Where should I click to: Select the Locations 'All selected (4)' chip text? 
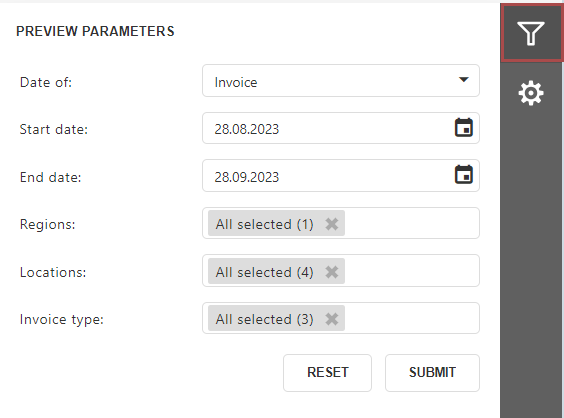(x=264, y=272)
